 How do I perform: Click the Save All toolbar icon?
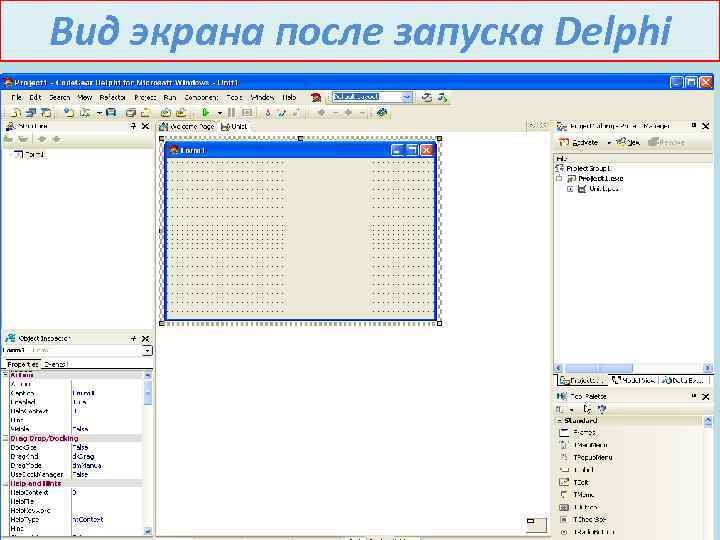tap(130, 112)
